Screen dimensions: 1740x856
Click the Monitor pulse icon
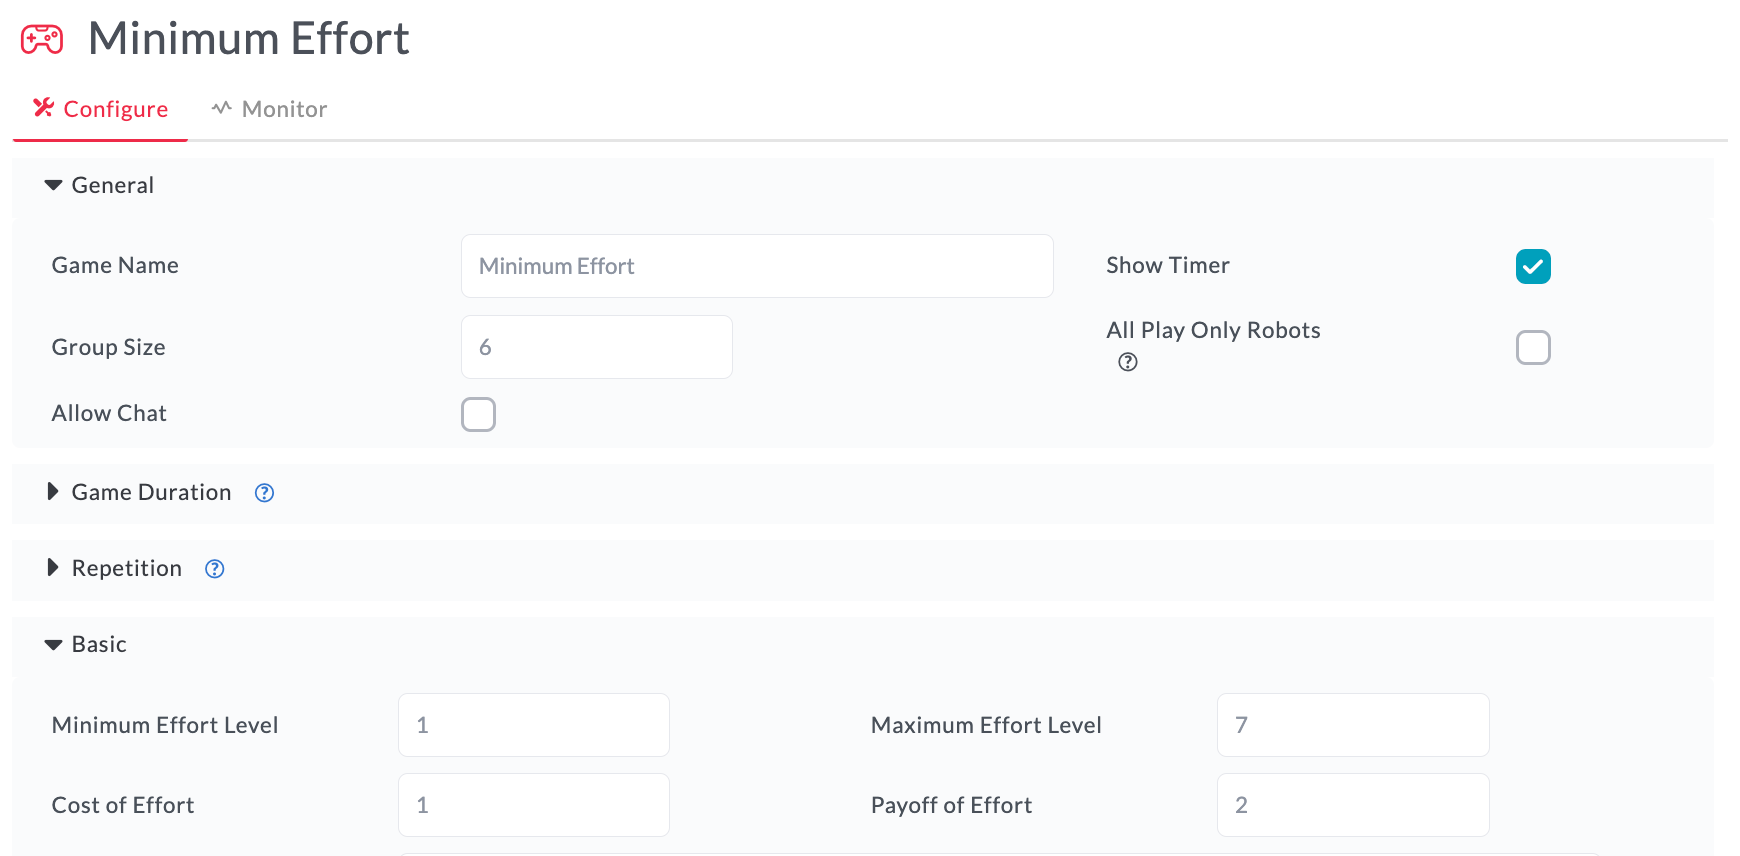(222, 107)
